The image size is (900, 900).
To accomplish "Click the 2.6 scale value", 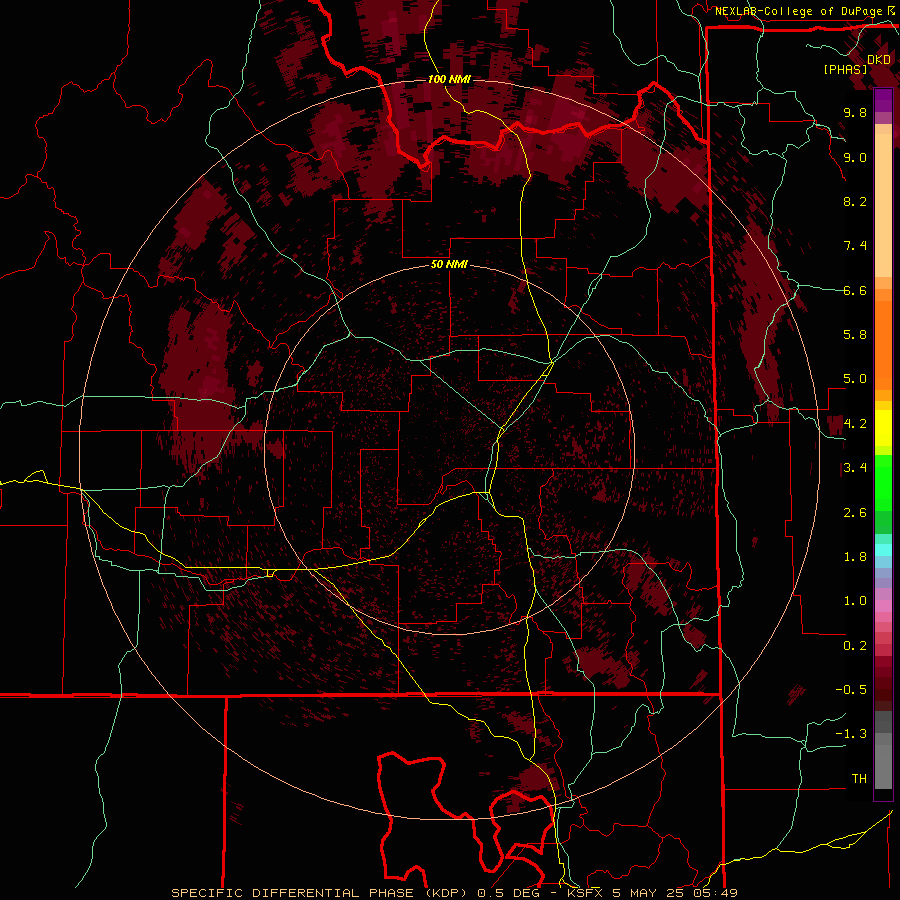I will click(855, 513).
